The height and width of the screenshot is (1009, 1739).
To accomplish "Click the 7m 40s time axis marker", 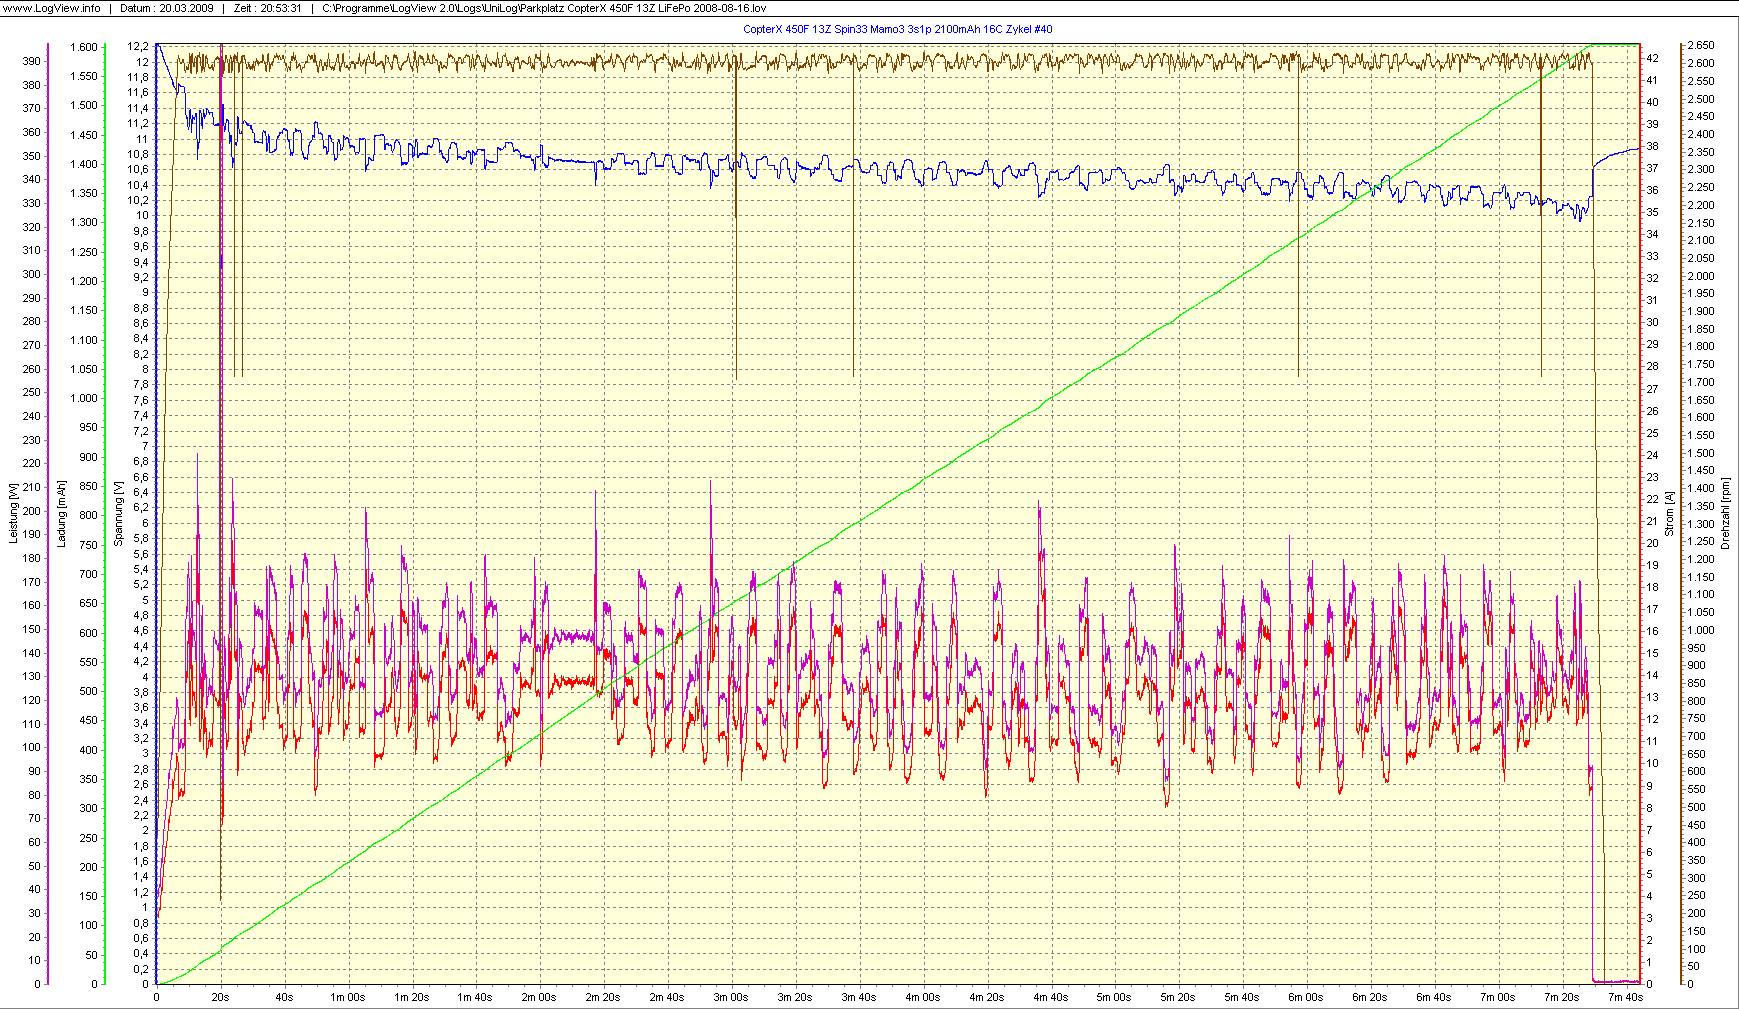I will (x=1625, y=997).
